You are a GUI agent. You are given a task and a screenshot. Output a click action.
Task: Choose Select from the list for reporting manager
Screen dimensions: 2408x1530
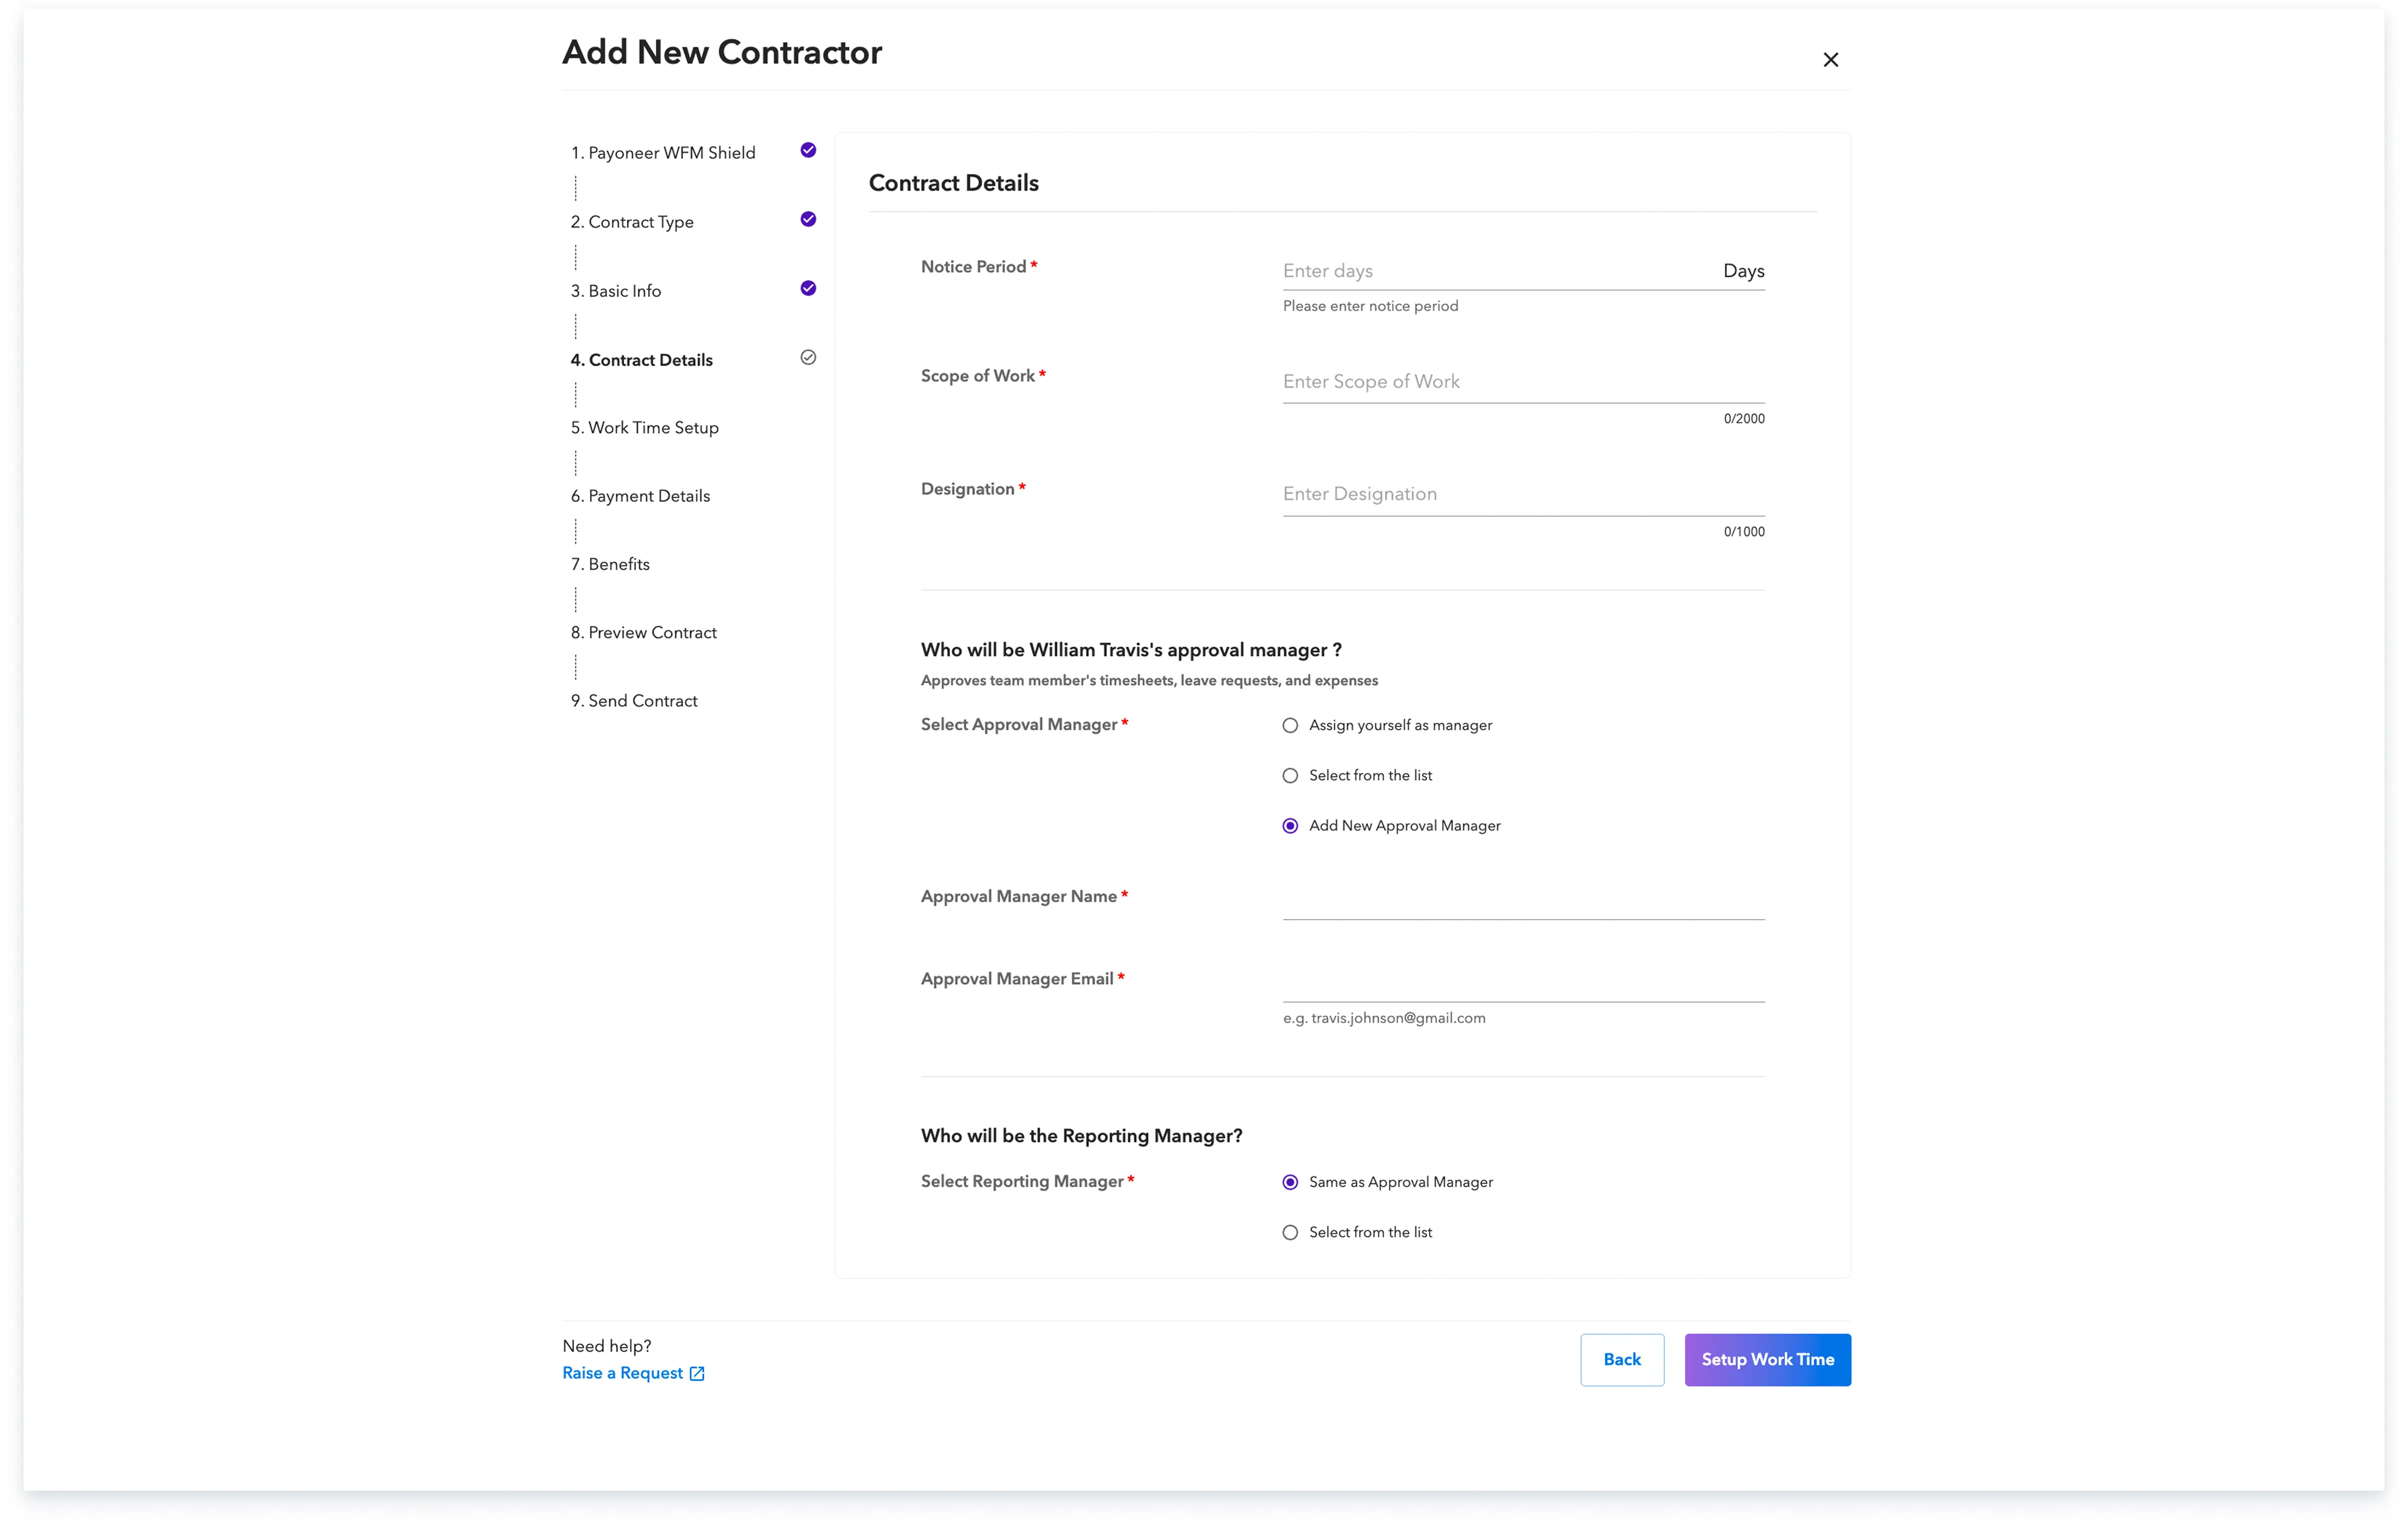click(1290, 1232)
